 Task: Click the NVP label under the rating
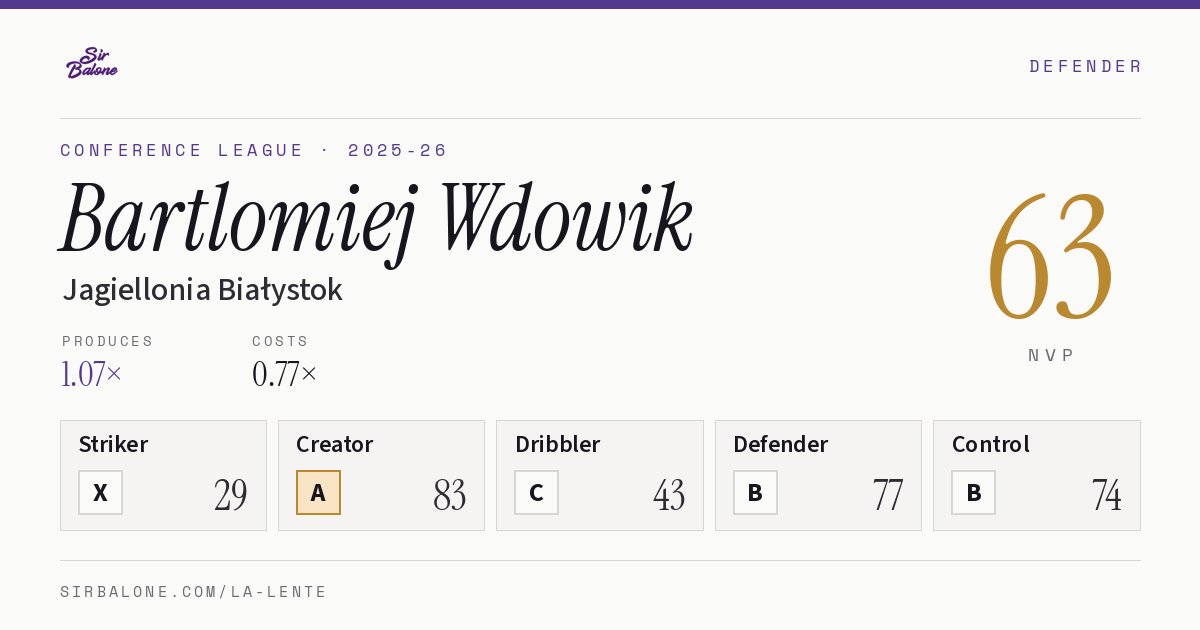(1051, 355)
